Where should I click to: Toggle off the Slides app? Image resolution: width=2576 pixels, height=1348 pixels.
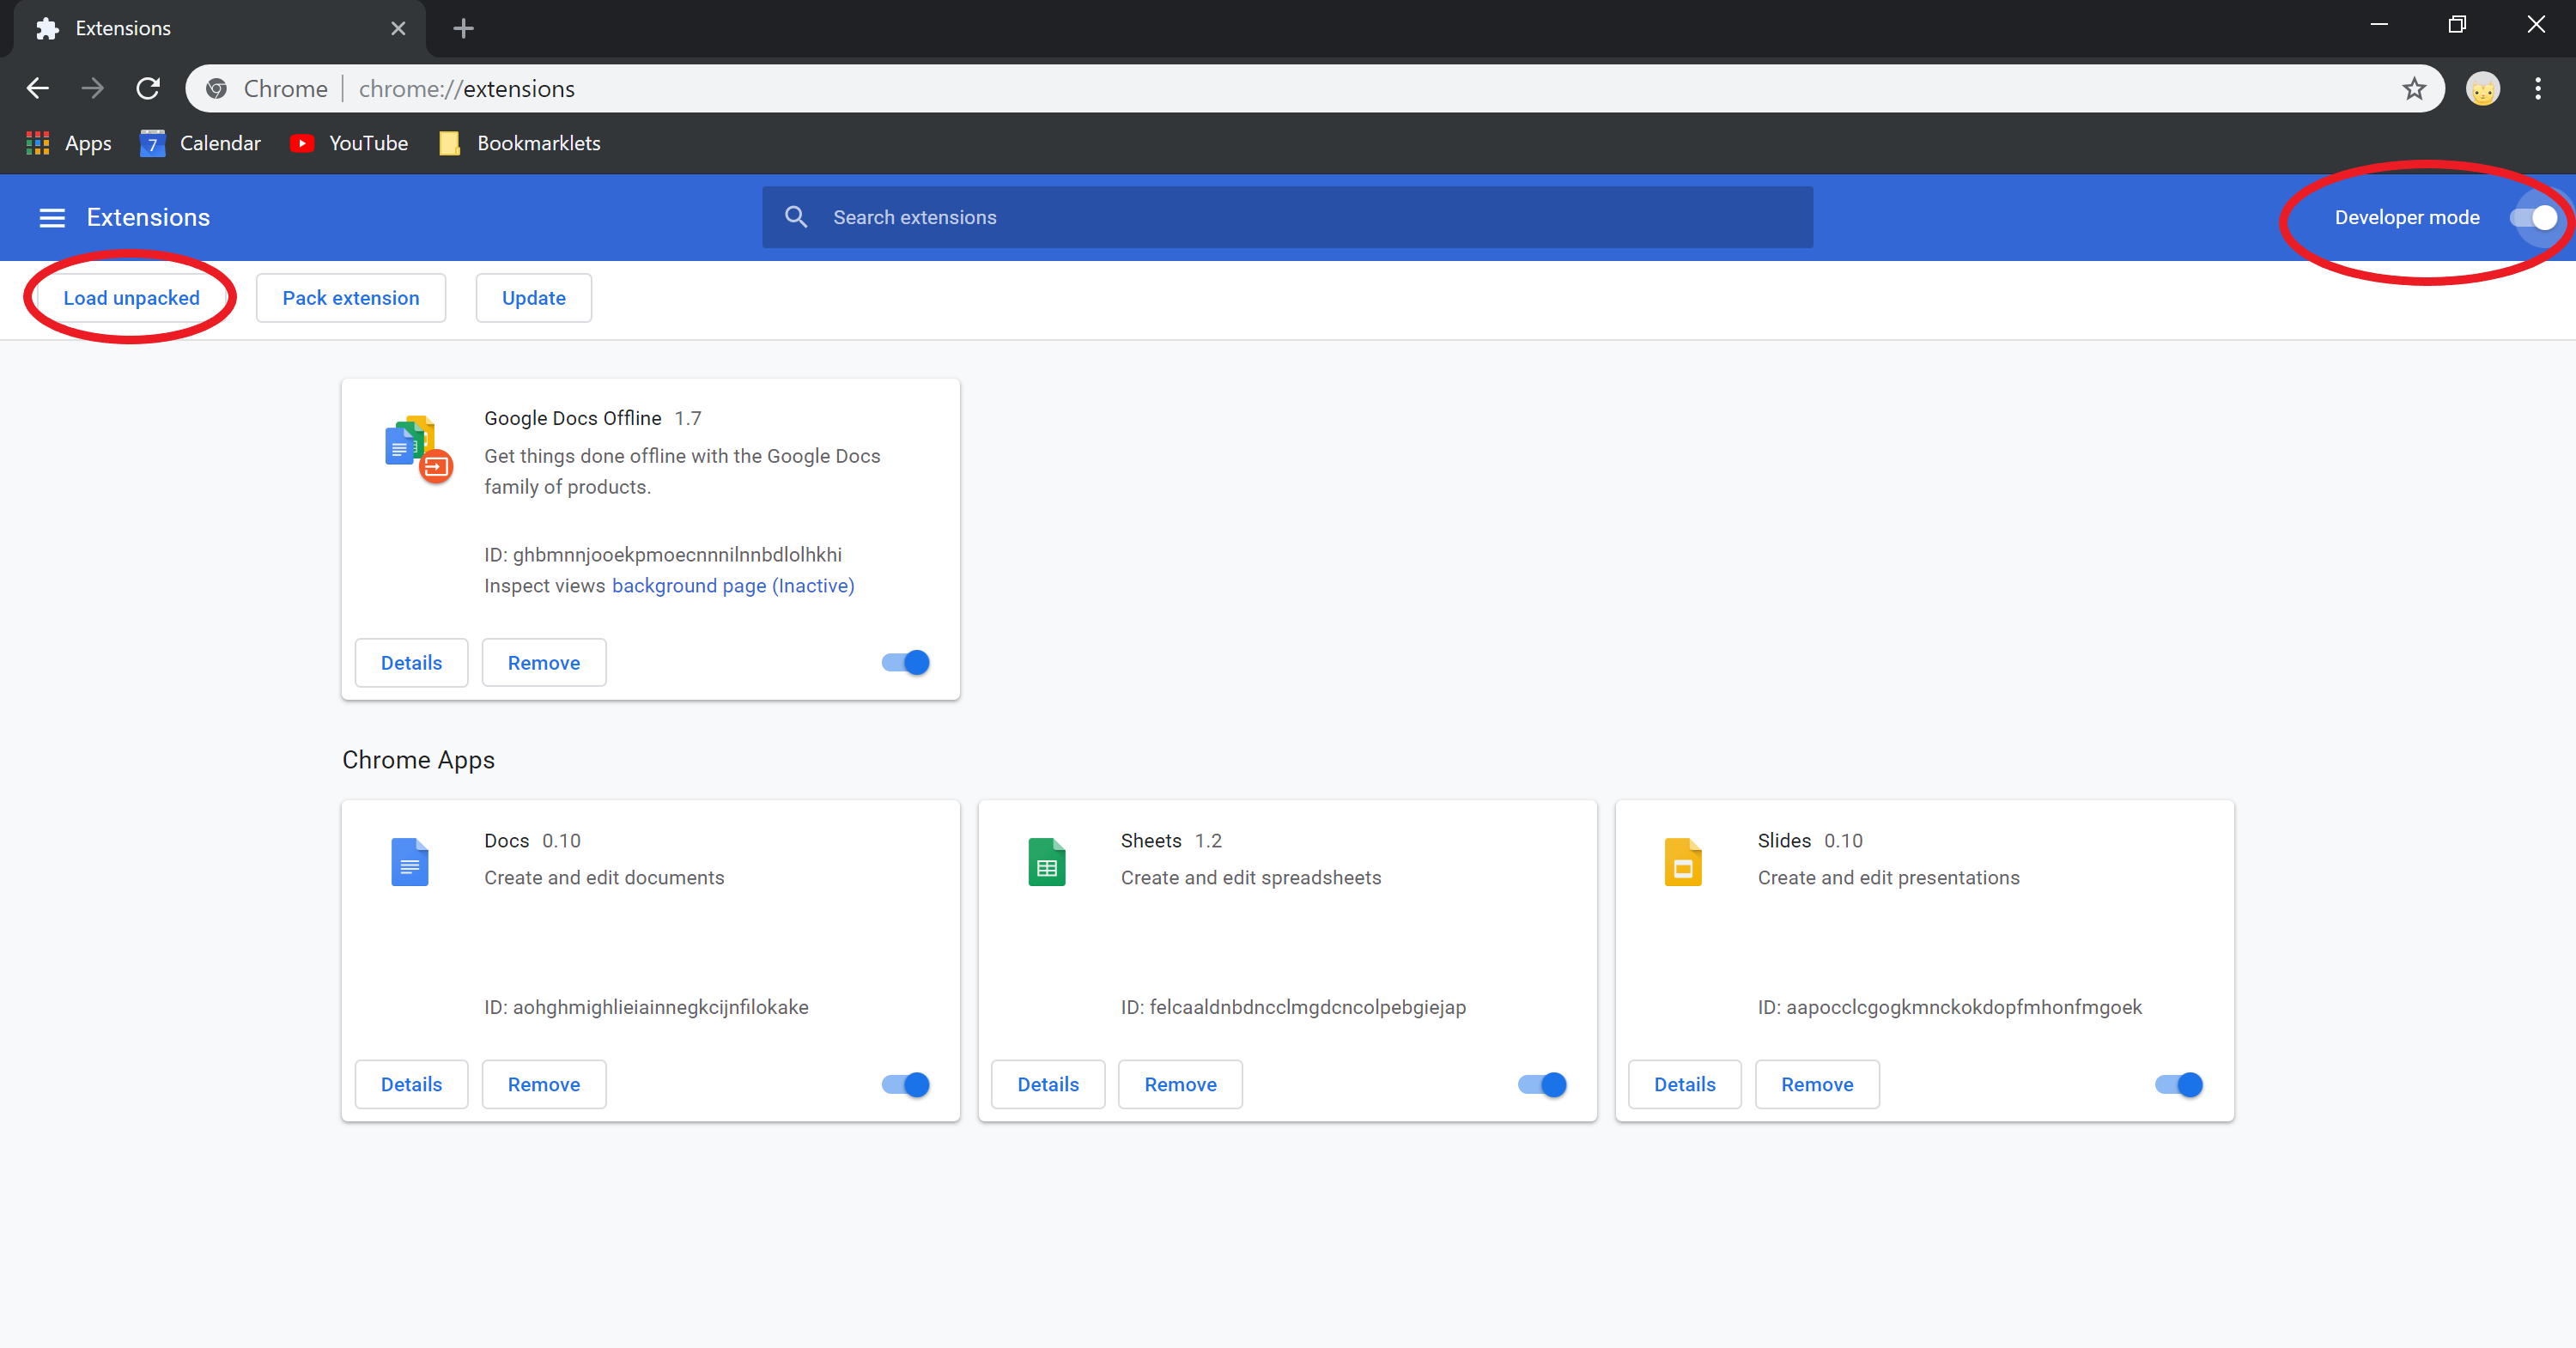2179,1084
